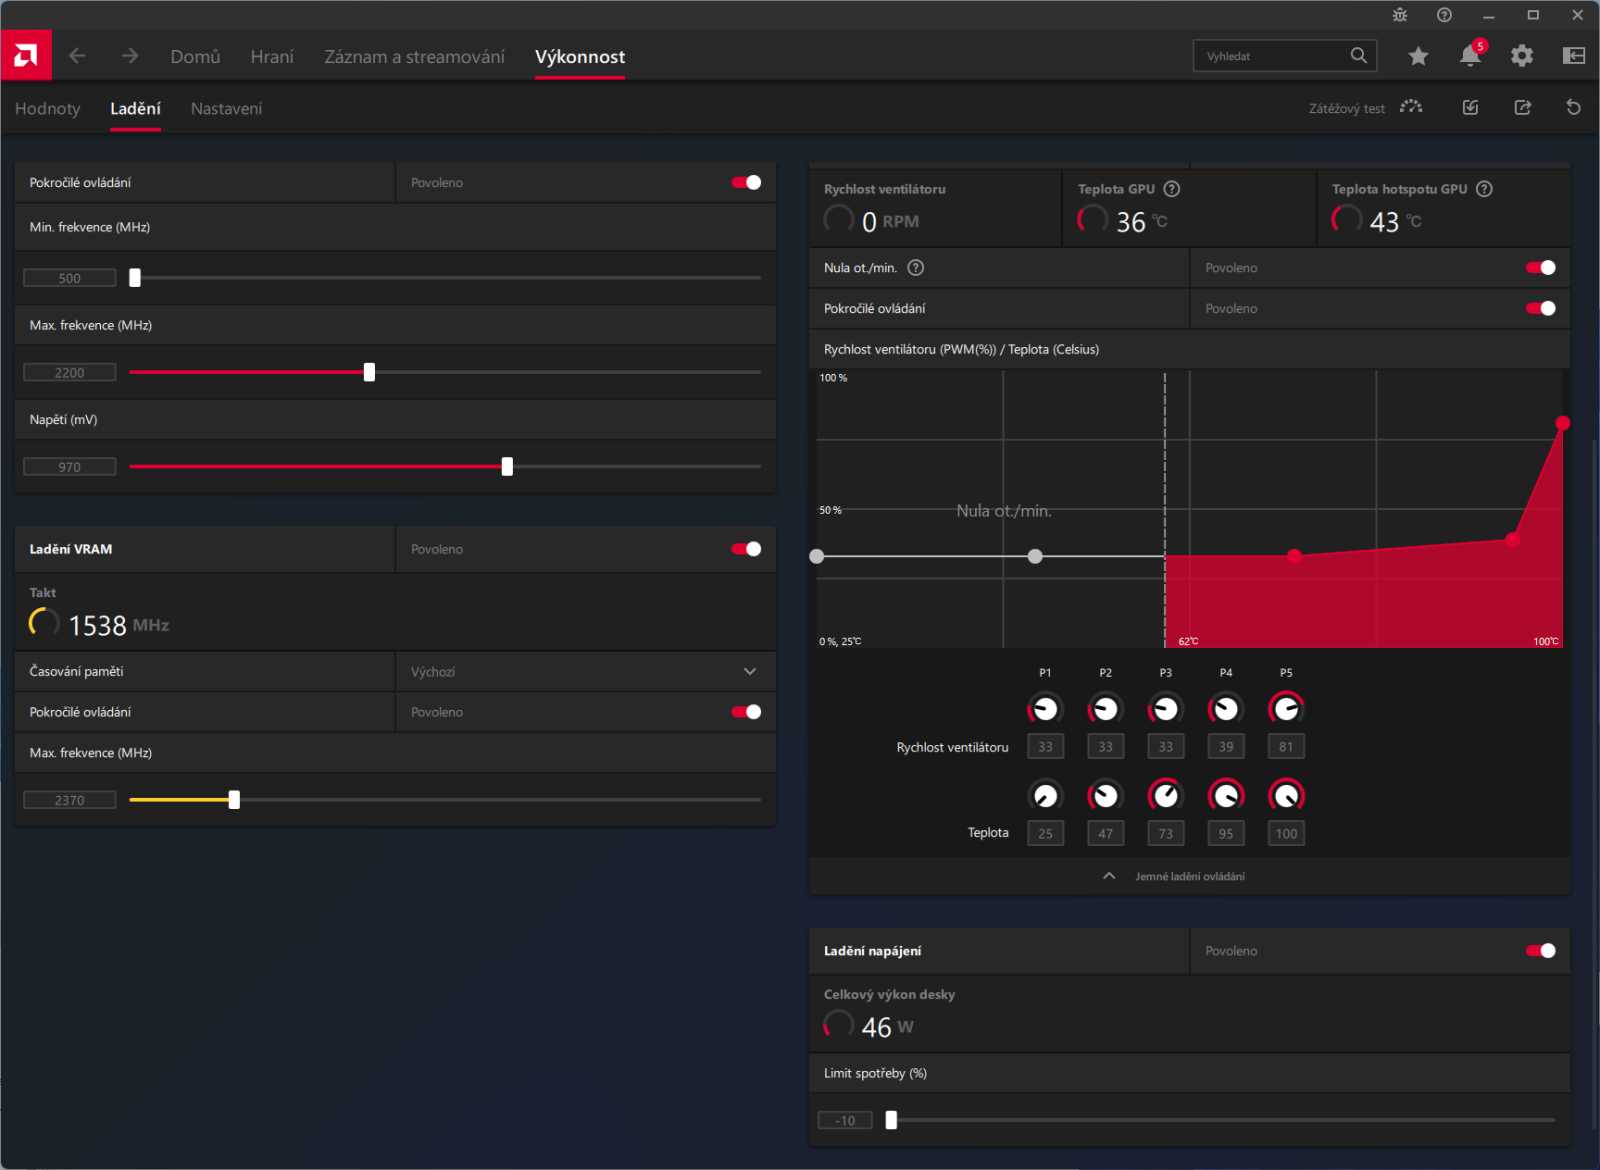Click Zátěžový test label
This screenshot has width=1600, height=1170.
coord(1347,108)
